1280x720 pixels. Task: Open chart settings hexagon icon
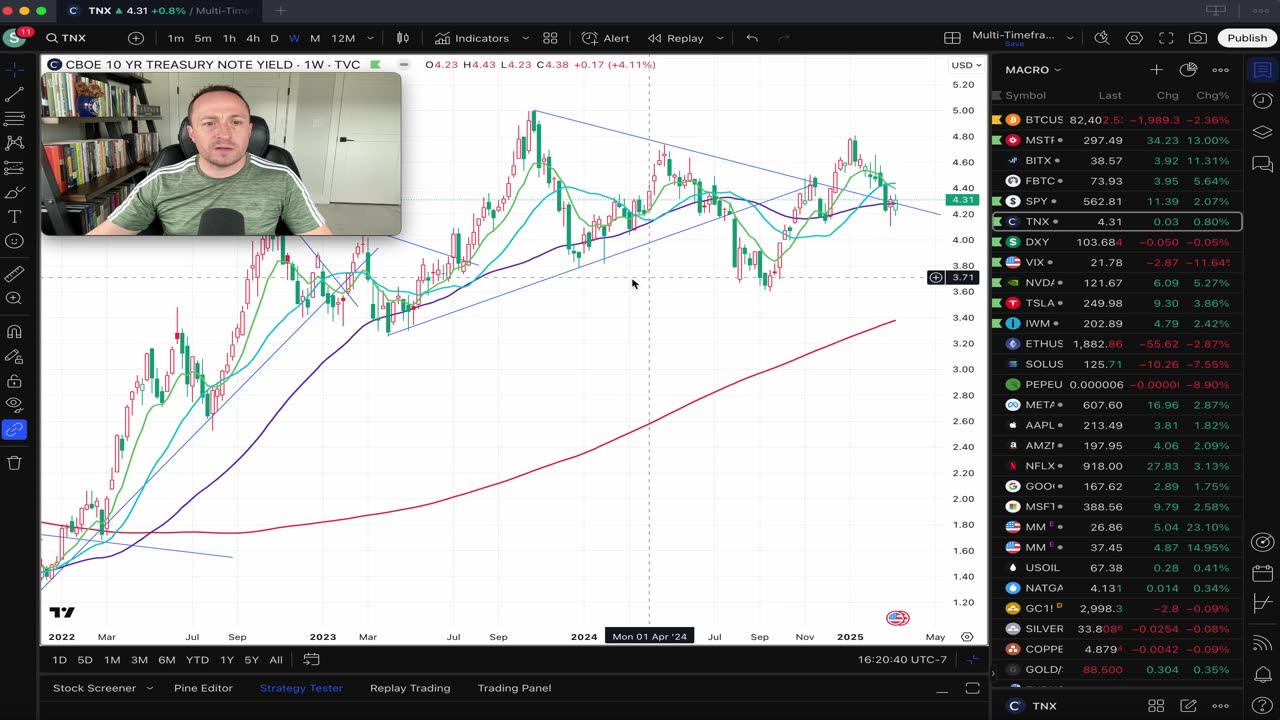pos(1134,38)
